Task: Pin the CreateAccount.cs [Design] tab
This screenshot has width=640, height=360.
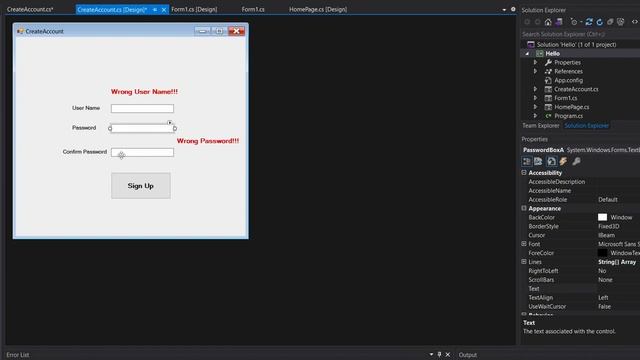Action: (155, 9)
